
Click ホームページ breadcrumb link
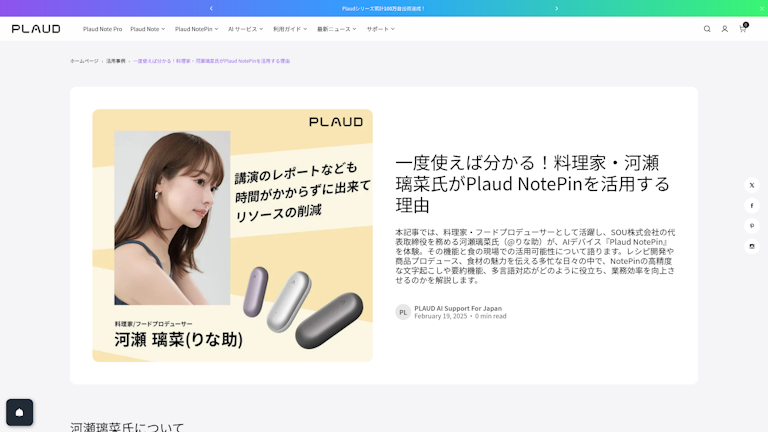coord(84,61)
